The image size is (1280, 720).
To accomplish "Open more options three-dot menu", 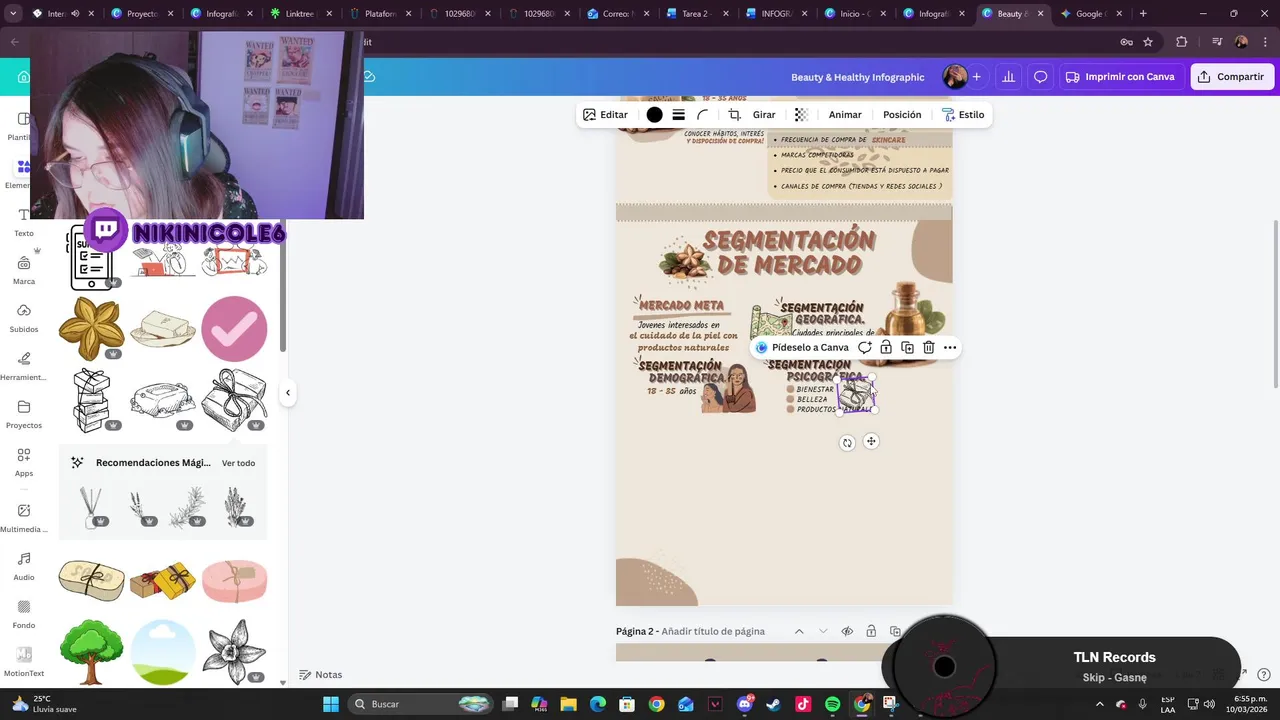I will tap(950, 348).
